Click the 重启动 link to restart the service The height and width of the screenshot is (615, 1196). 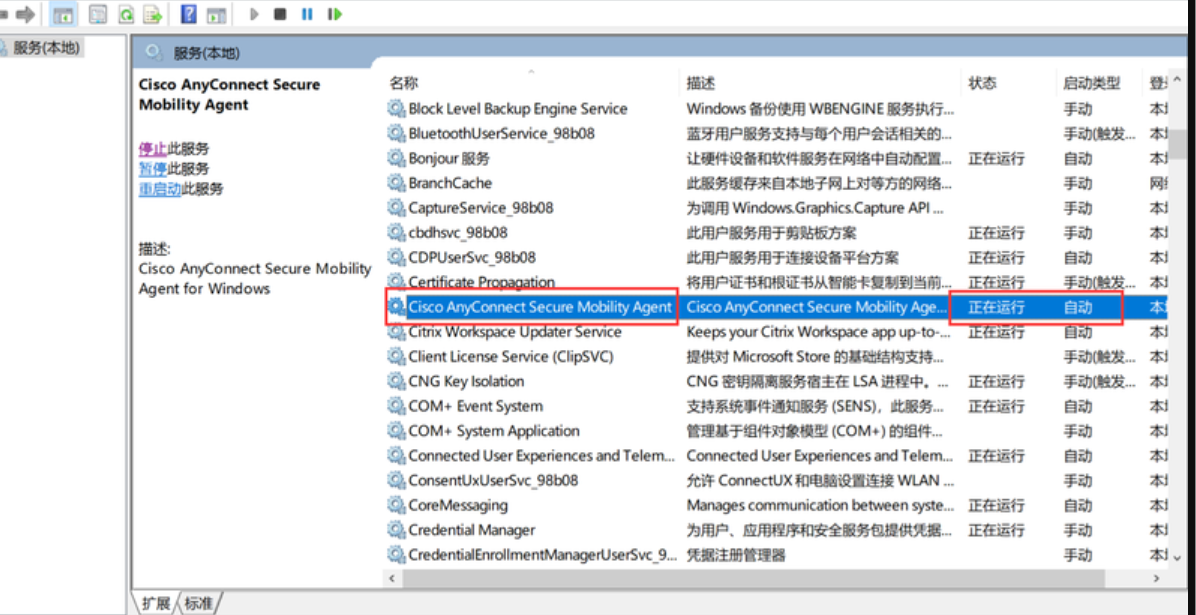[x=159, y=189]
